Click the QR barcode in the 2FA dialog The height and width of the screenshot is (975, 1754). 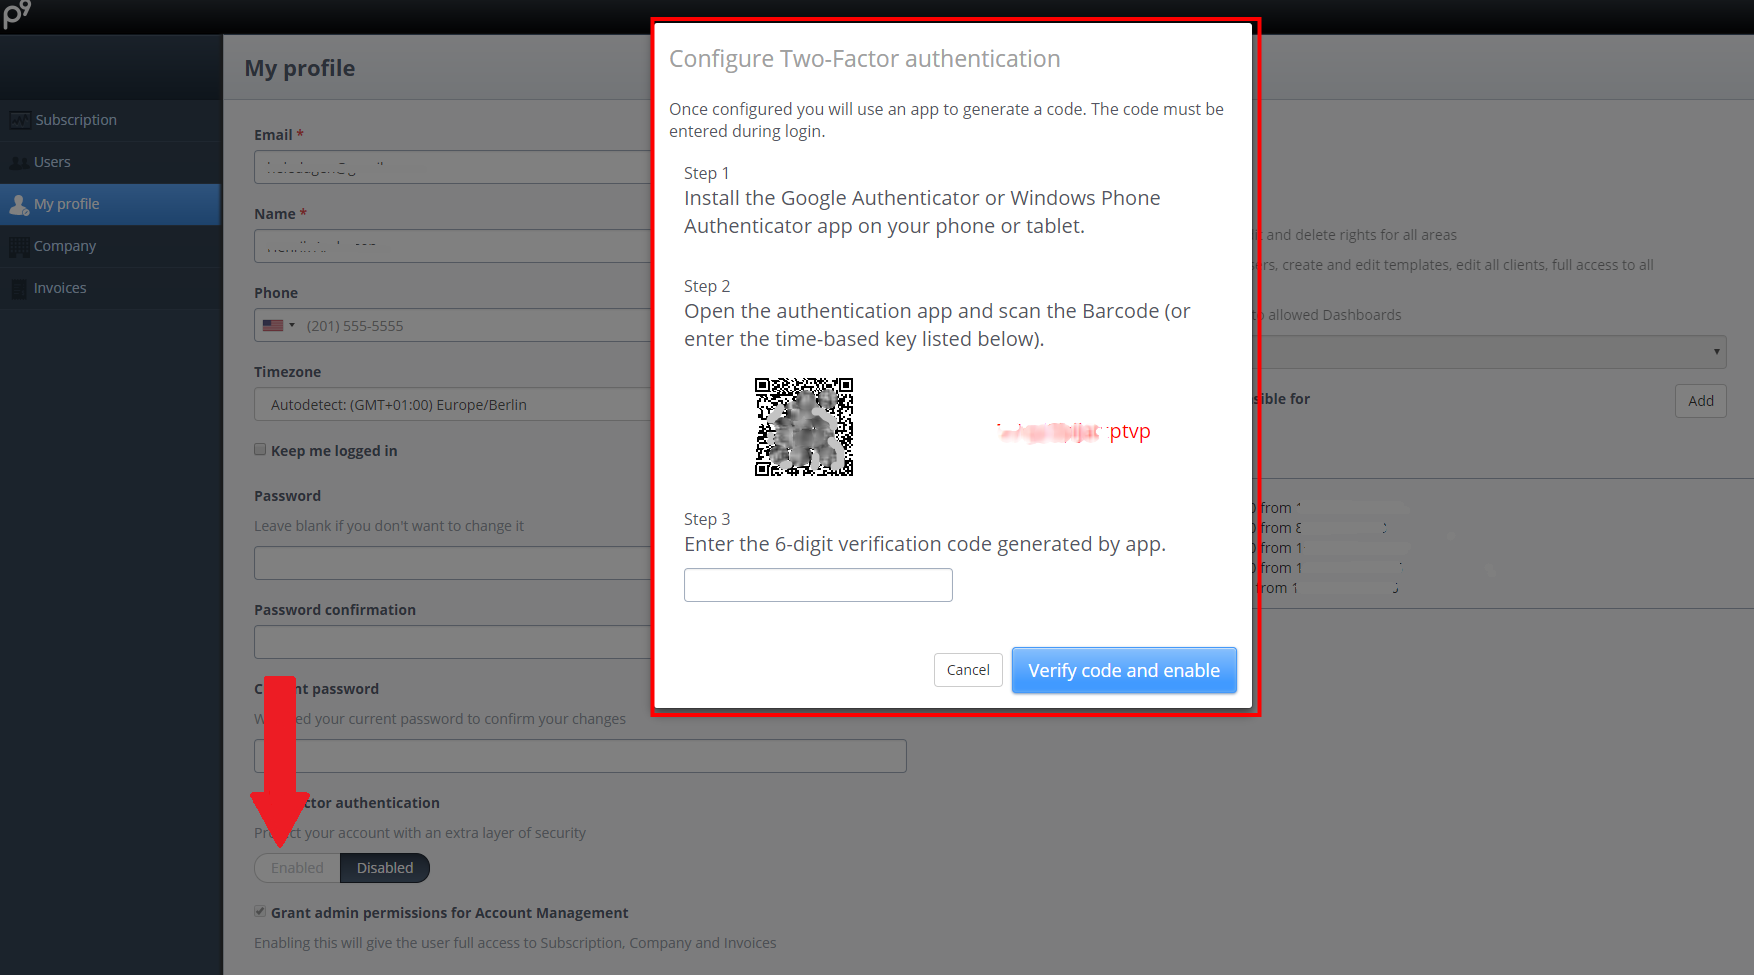pos(804,427)
